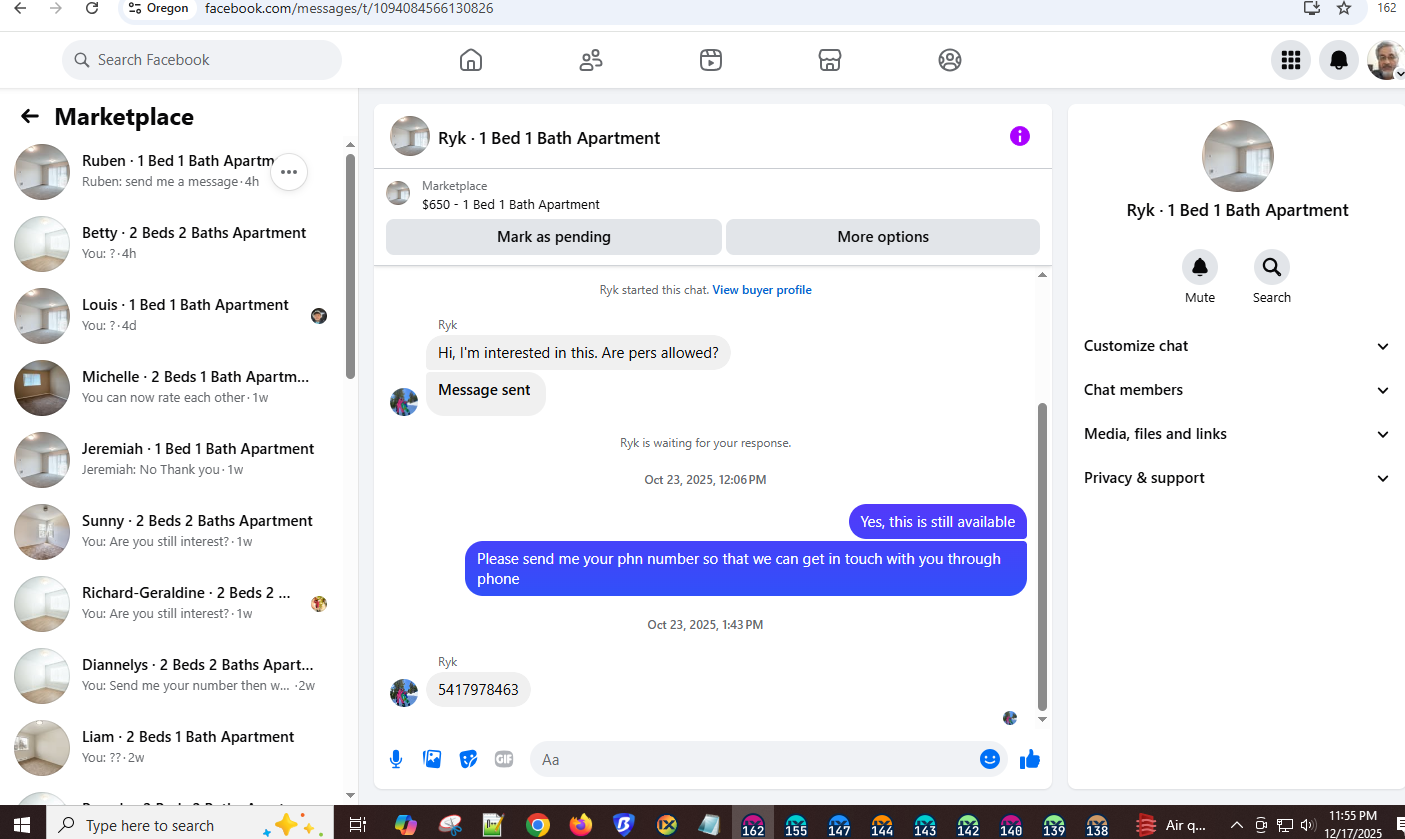Expand the Chat members section
Screen dimensions: 1405x839
(1237, 390)
